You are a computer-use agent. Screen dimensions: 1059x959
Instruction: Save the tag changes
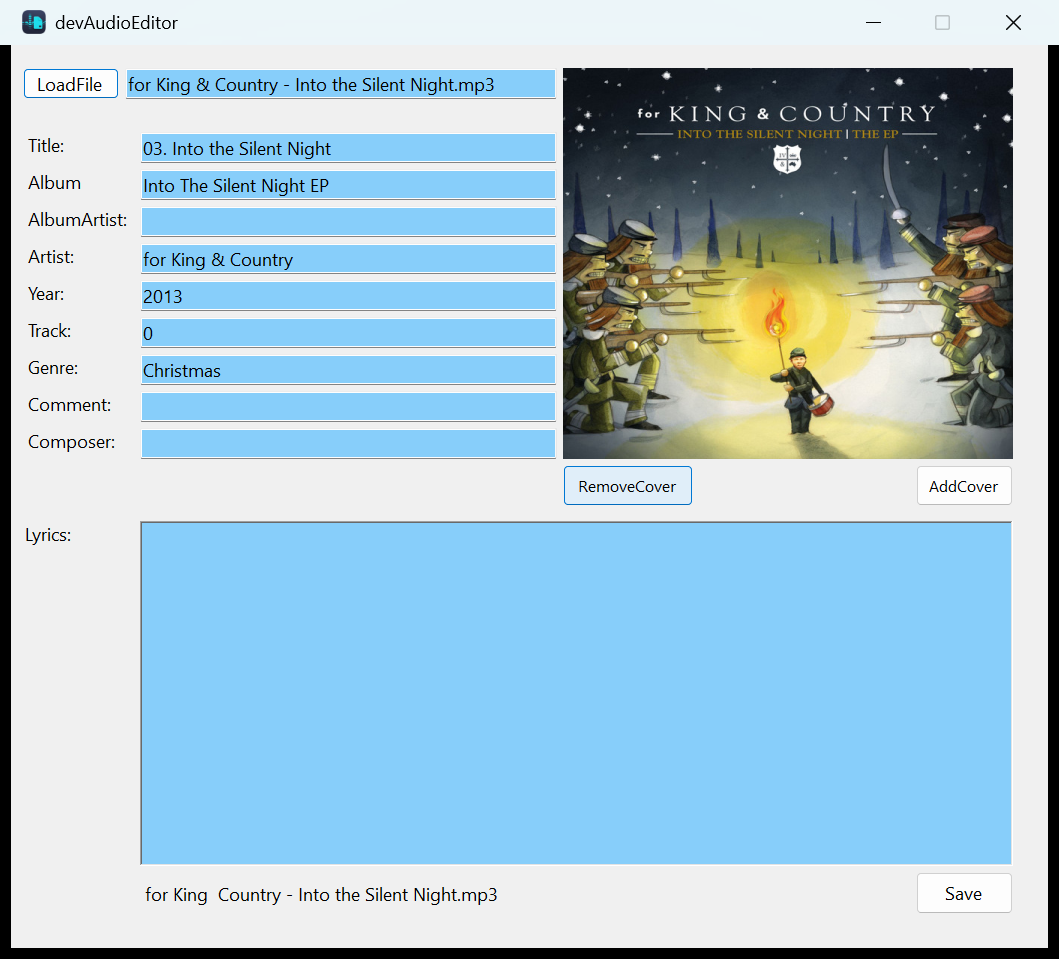(x=964, y=893)
